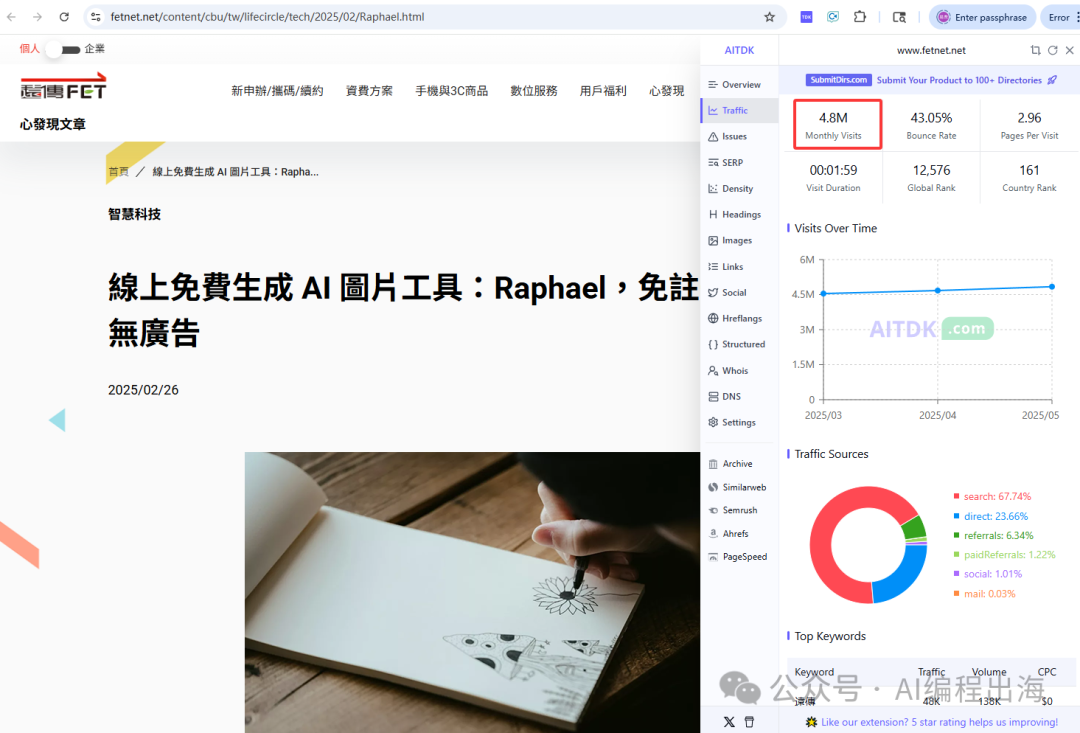
Task: Bookmark this page with the star icon
Action: click(769, 17)
